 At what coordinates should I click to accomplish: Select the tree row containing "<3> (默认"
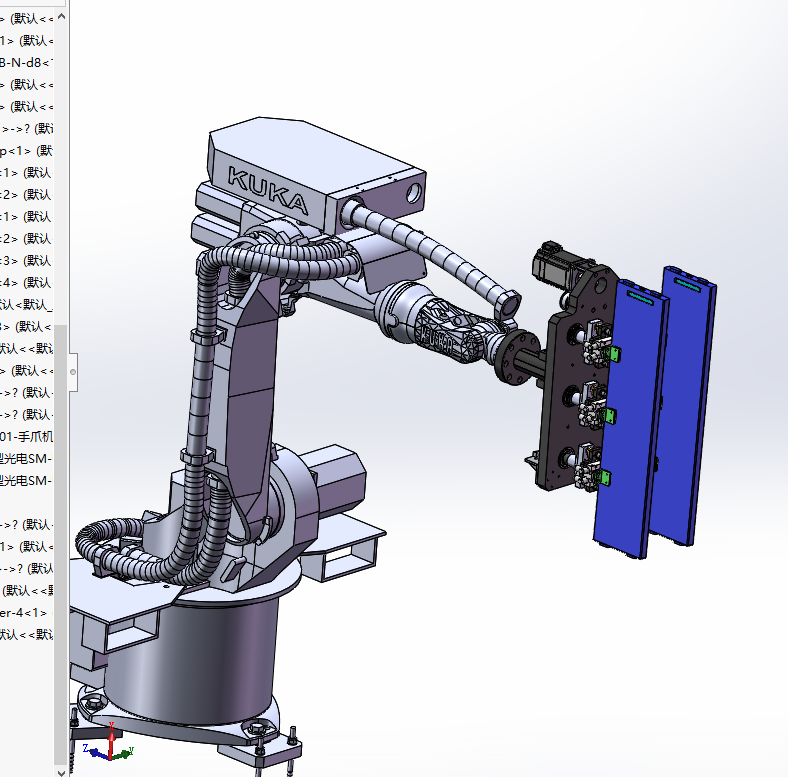click(27, 260)
